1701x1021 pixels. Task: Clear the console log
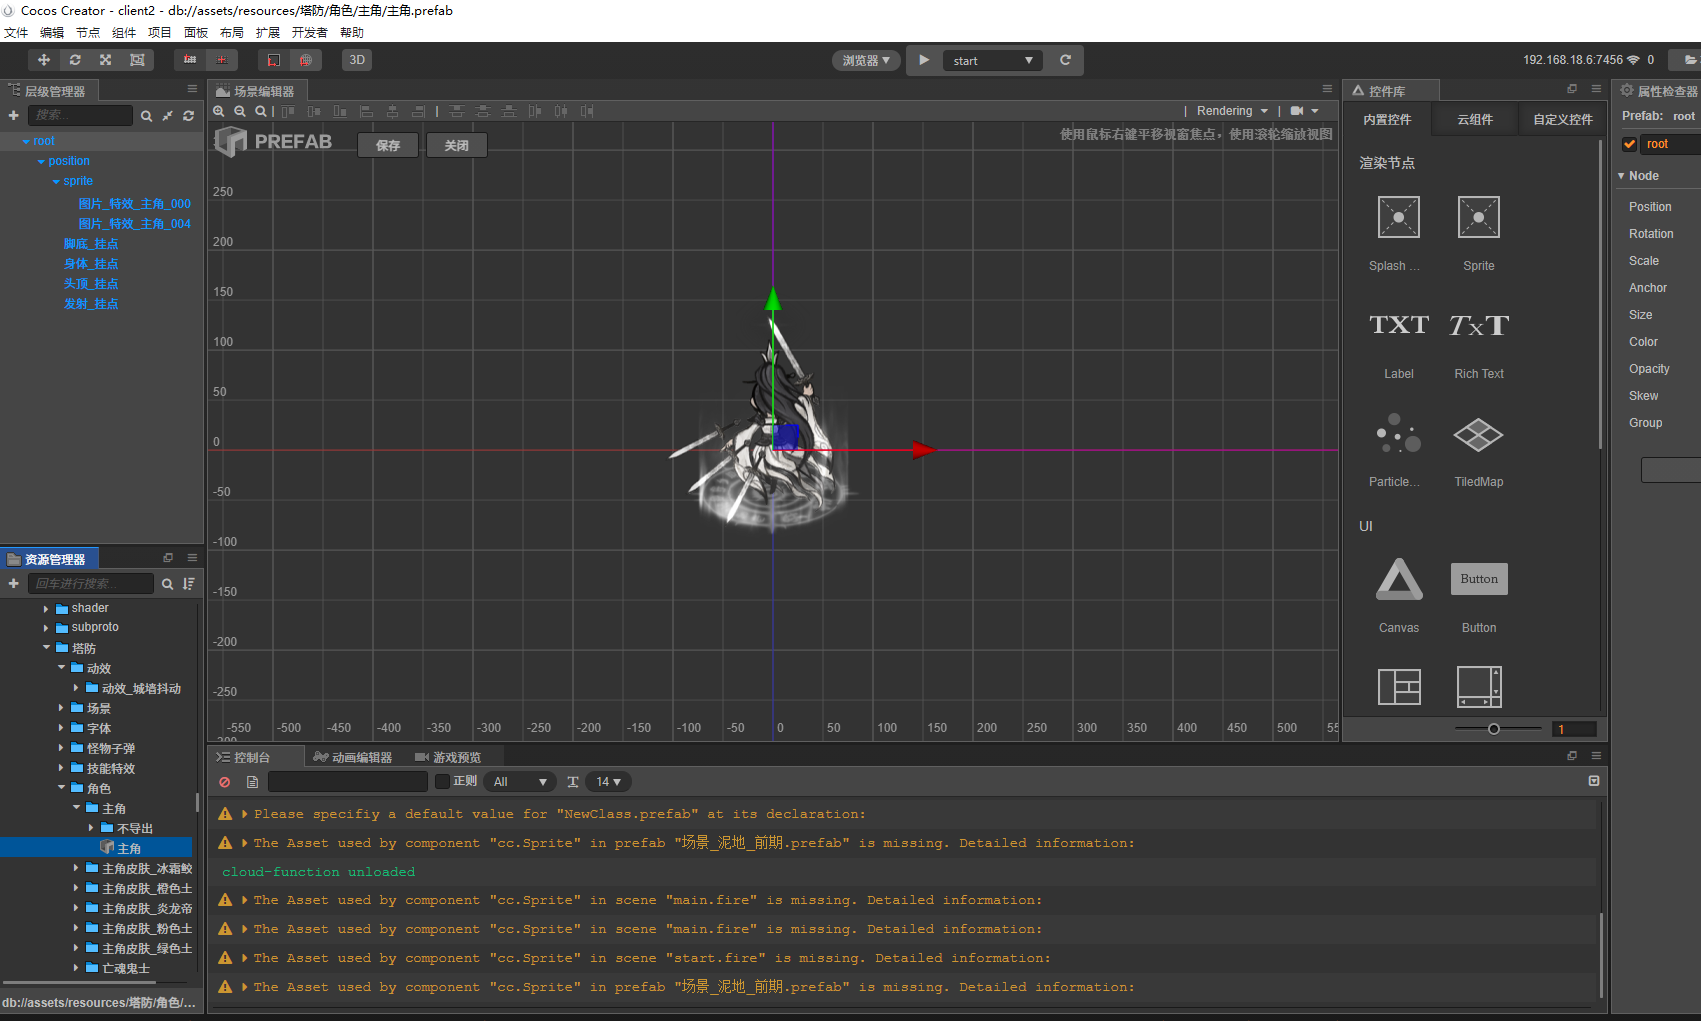pyautogui.click(x=225, y=782)
